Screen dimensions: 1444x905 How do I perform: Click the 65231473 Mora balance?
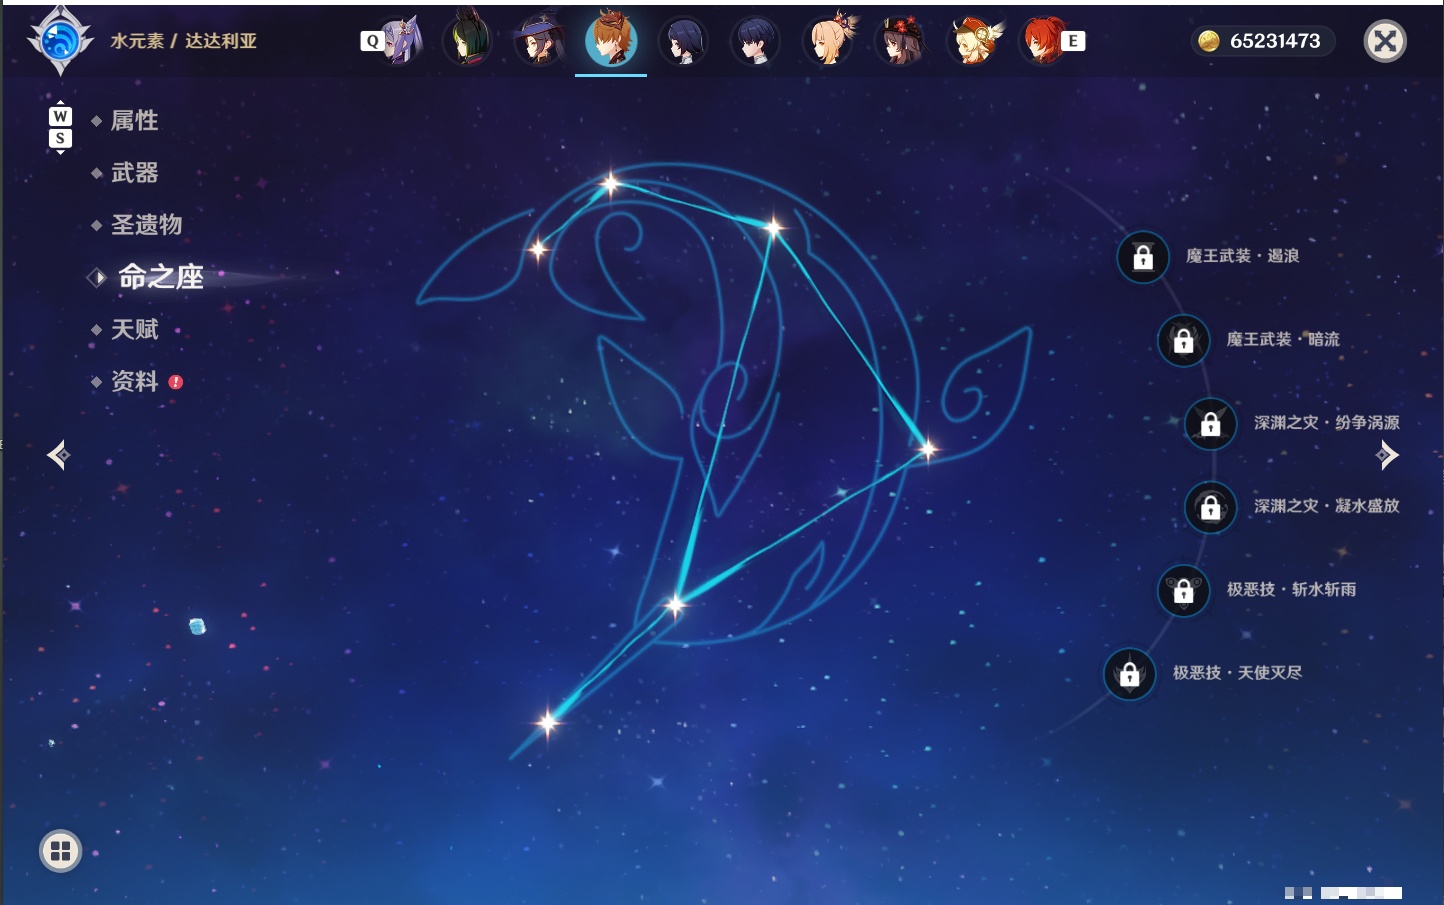pyautogui.click(x=1275, y=41)
